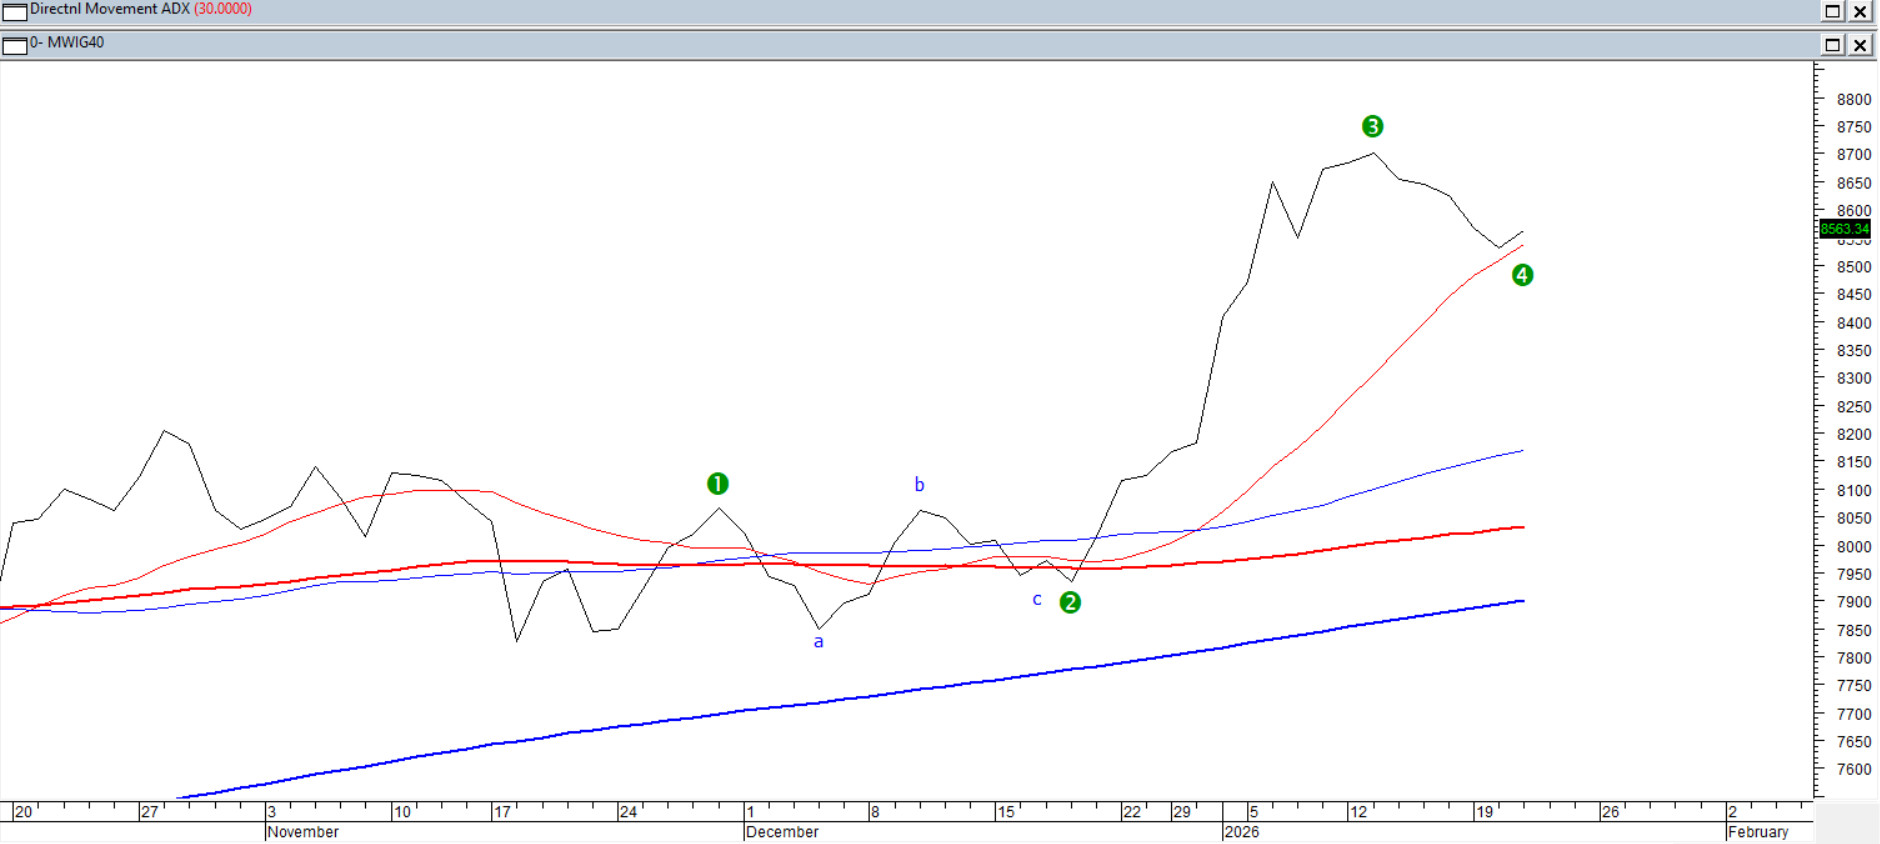Viewport: 1880px width, 844px height.
Task: Select the green wave 3 marker
Action: [x=1372, y=126]
